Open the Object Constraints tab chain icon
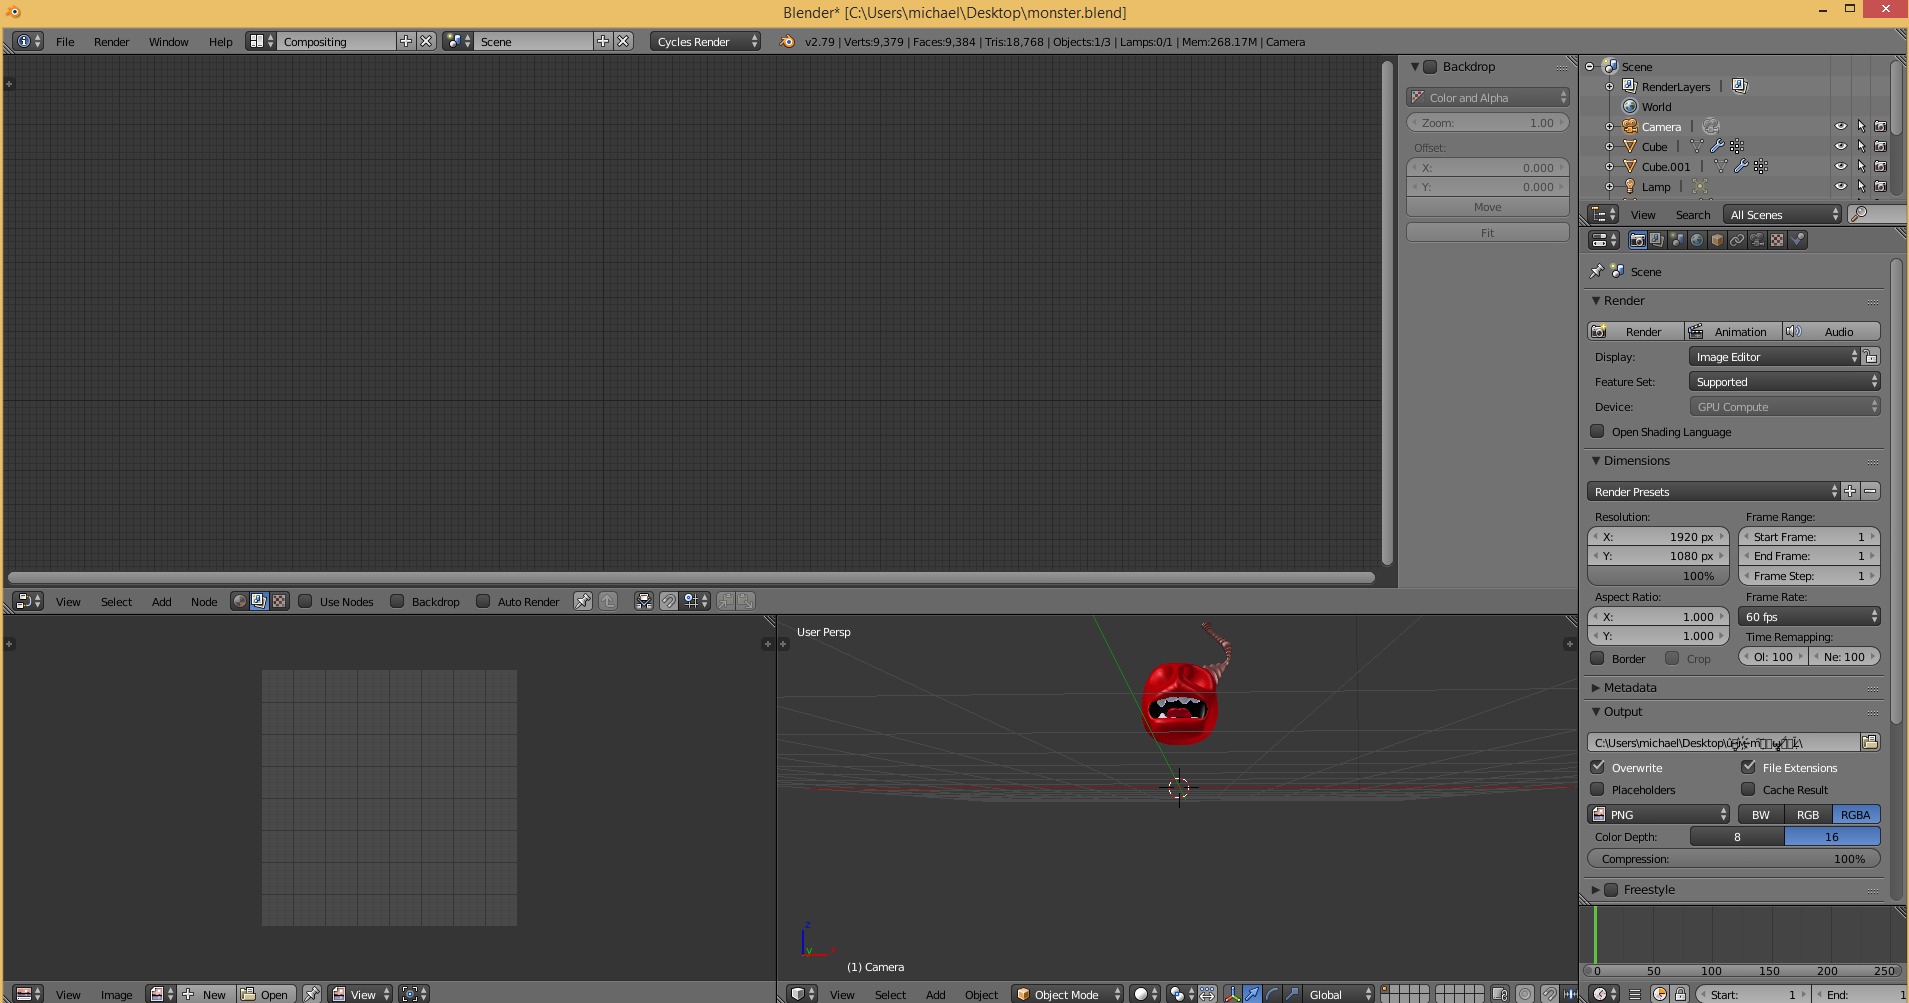The height and width of the screenshot is (1003, 1909). pyautogui.click(x=1737, y=240)
